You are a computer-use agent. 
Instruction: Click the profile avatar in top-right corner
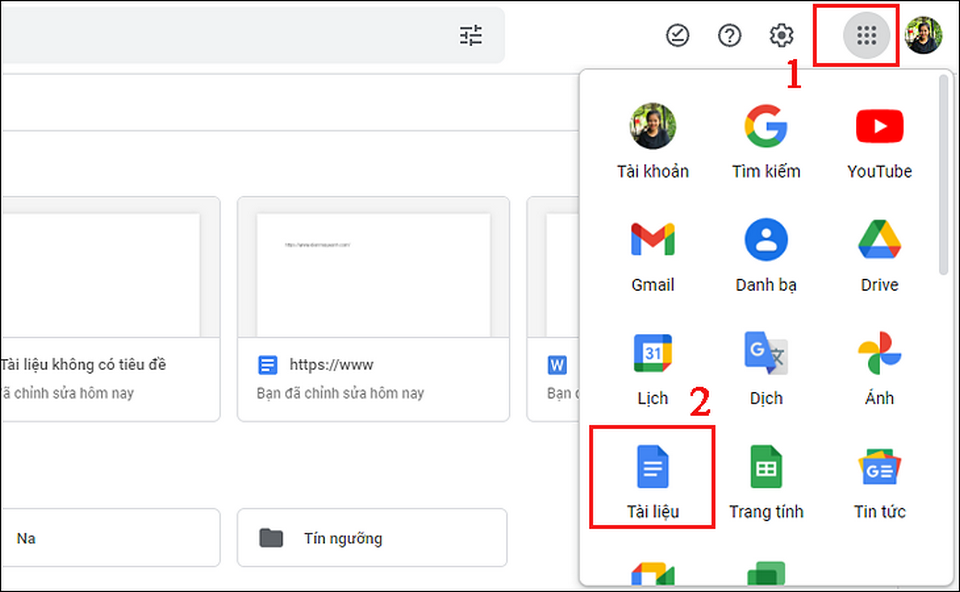(x=923, y=36)
